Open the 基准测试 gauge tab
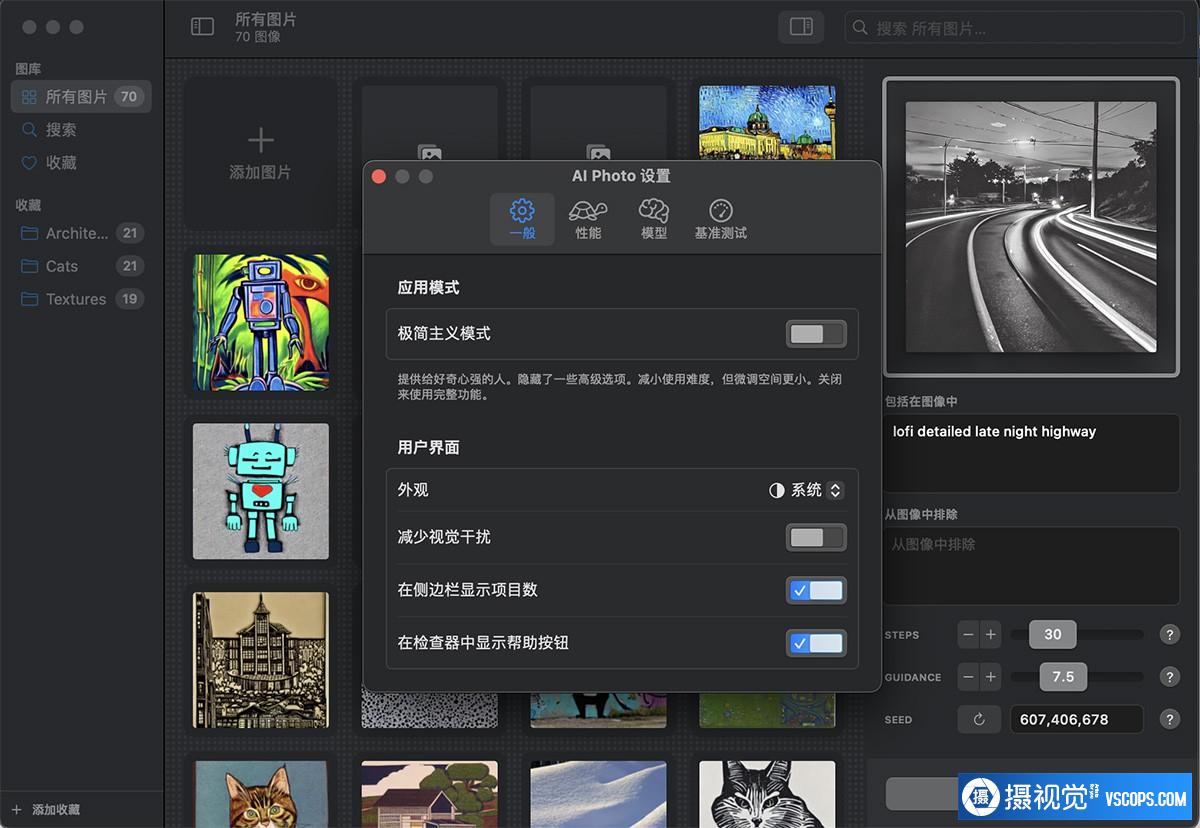The image size is (1200, 828). 720,220
